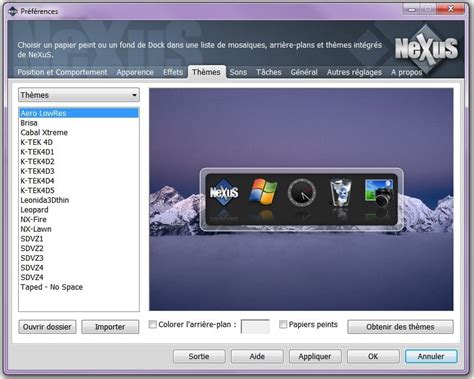Viewport: 474px width, 379px height.
Task: Click the Appliquer button
Action: (315, 356)
